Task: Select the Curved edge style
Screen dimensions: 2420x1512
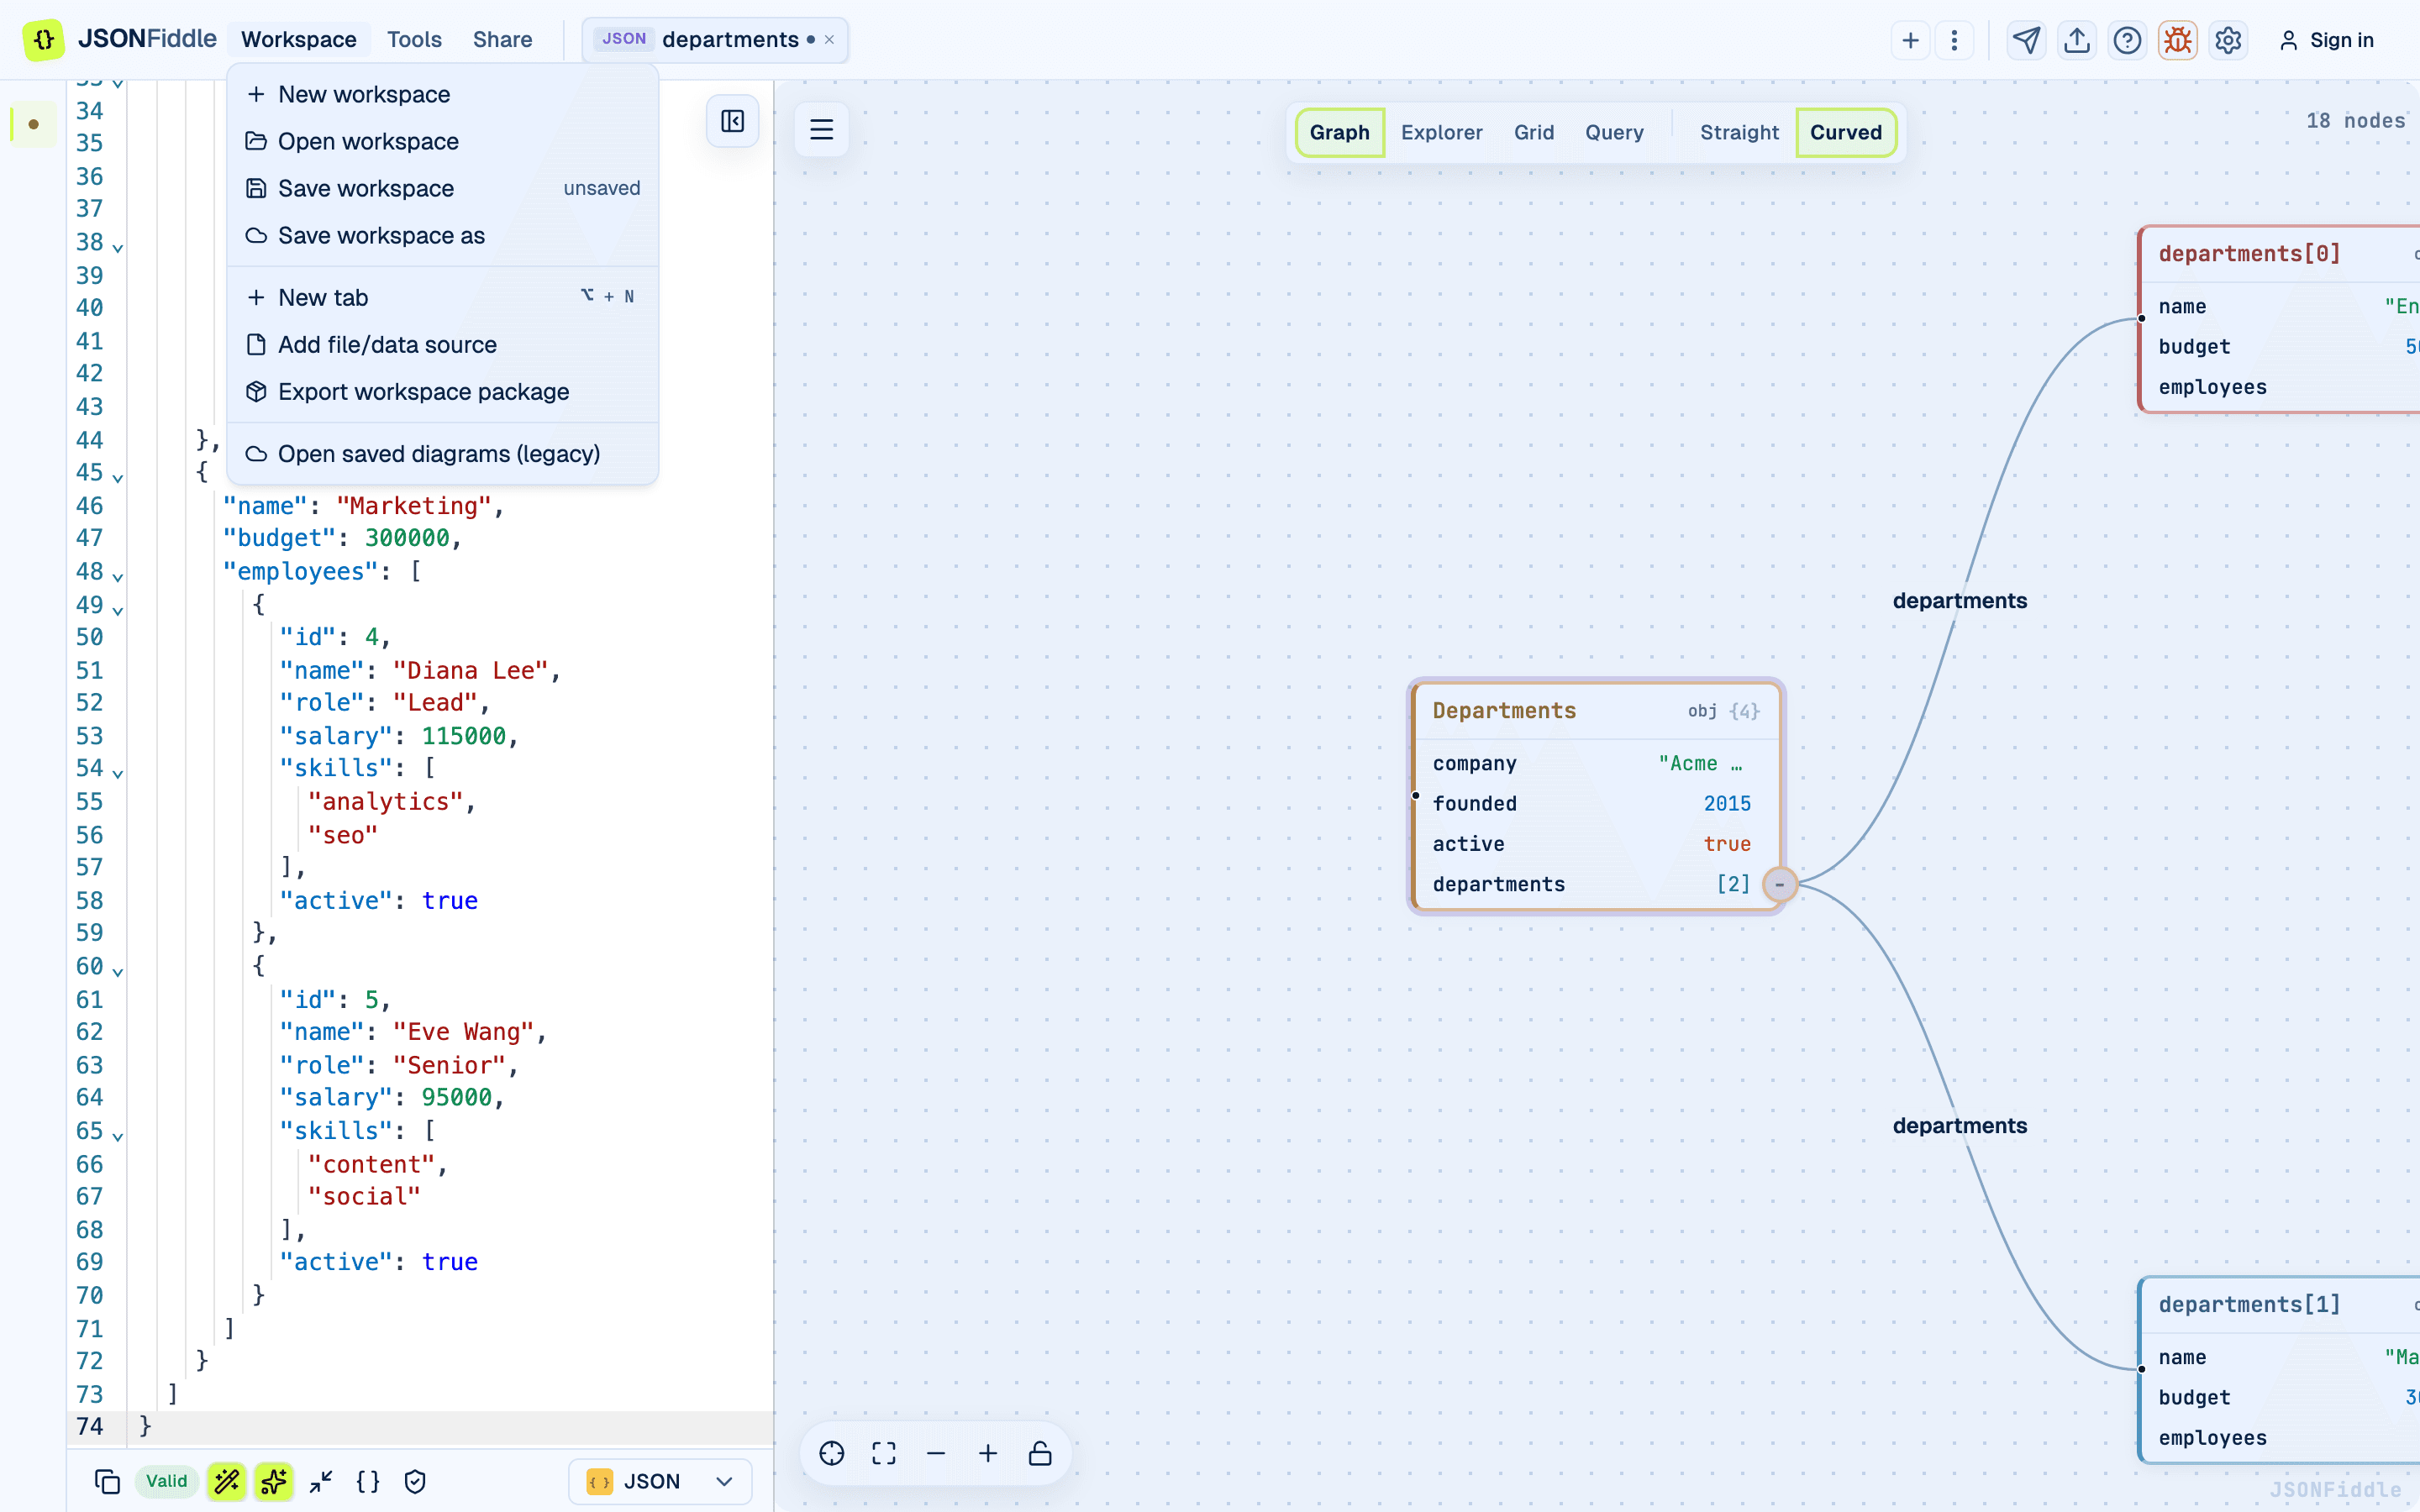Action: pyautogui.click(x=1846, y=132)
